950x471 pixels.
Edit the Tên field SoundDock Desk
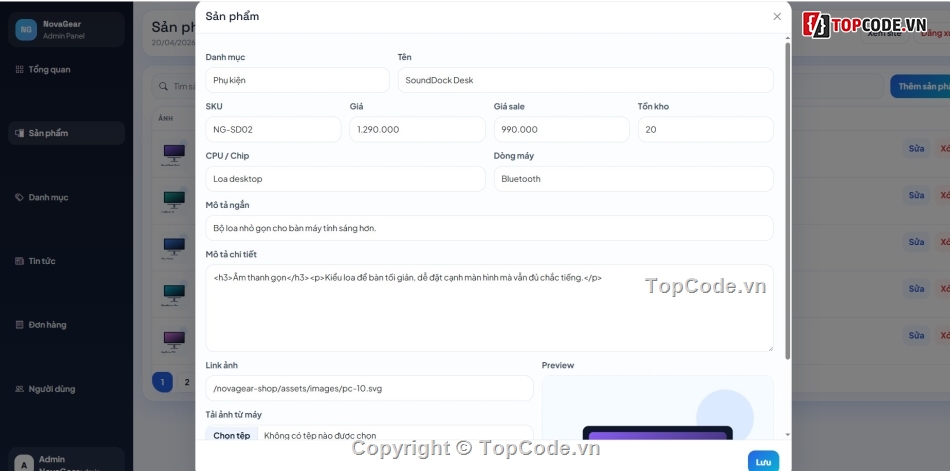coord(585,80)
